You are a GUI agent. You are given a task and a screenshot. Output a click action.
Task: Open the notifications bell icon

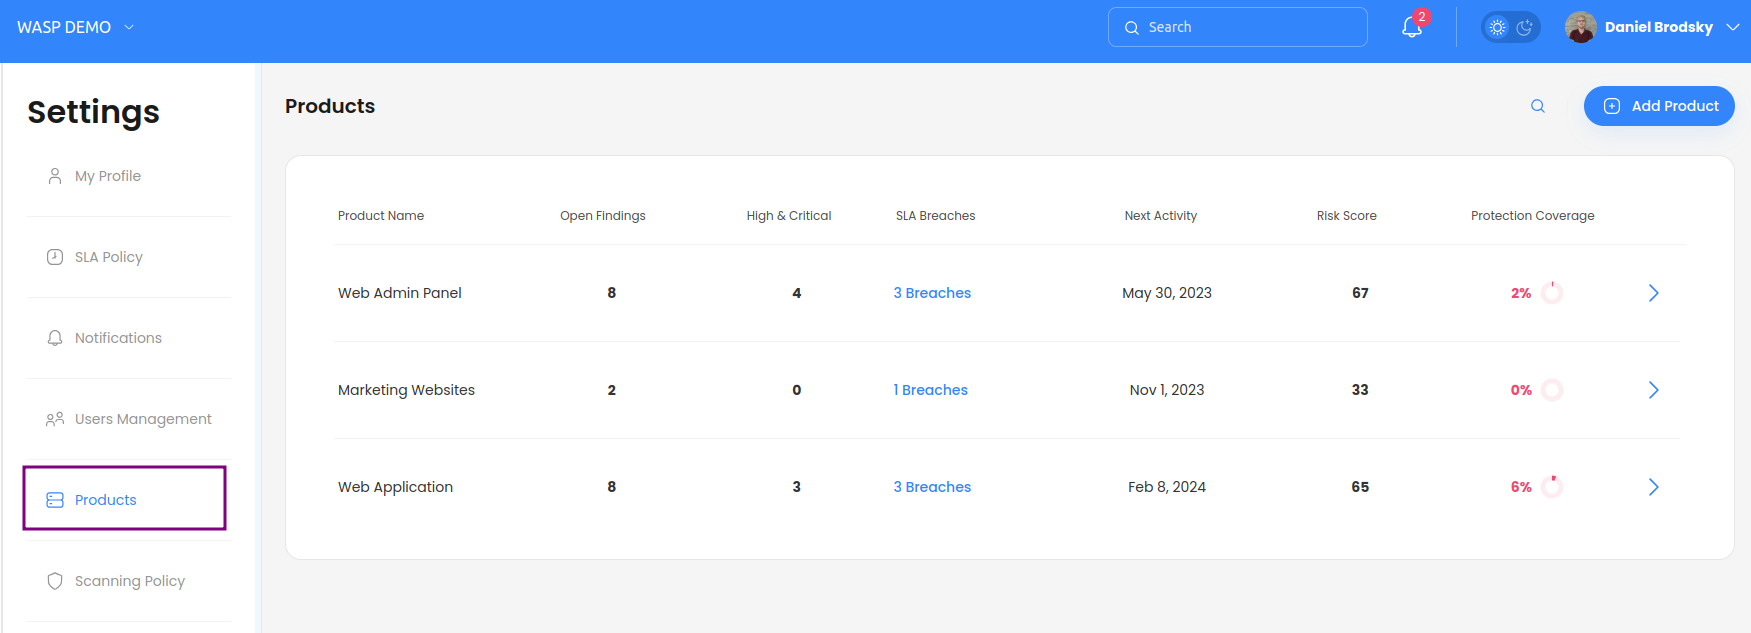coord(1411,28)
